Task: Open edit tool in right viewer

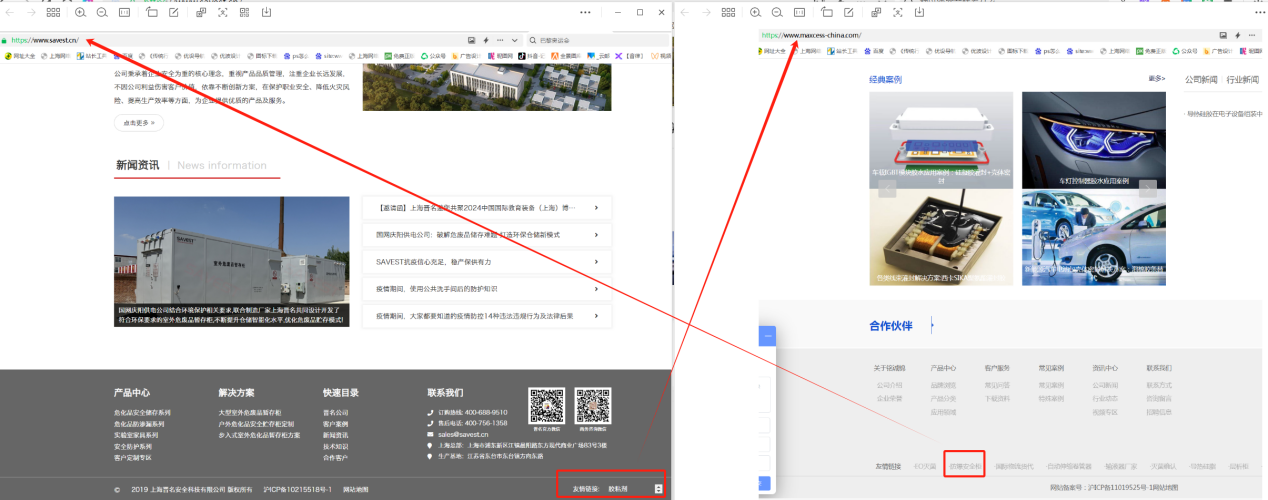Action: click(x=850, y=12)
